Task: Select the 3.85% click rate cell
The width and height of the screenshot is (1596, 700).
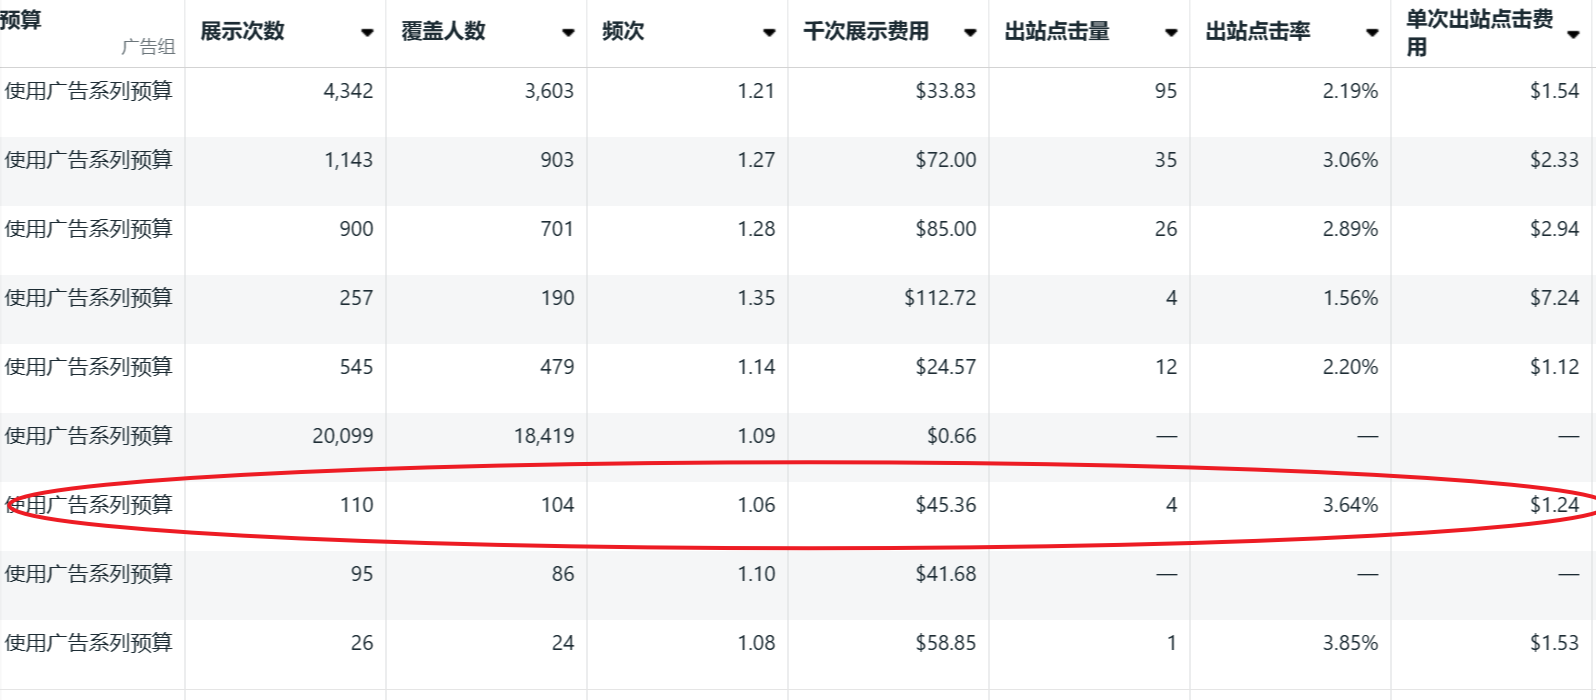Action: coord(1350,643)
